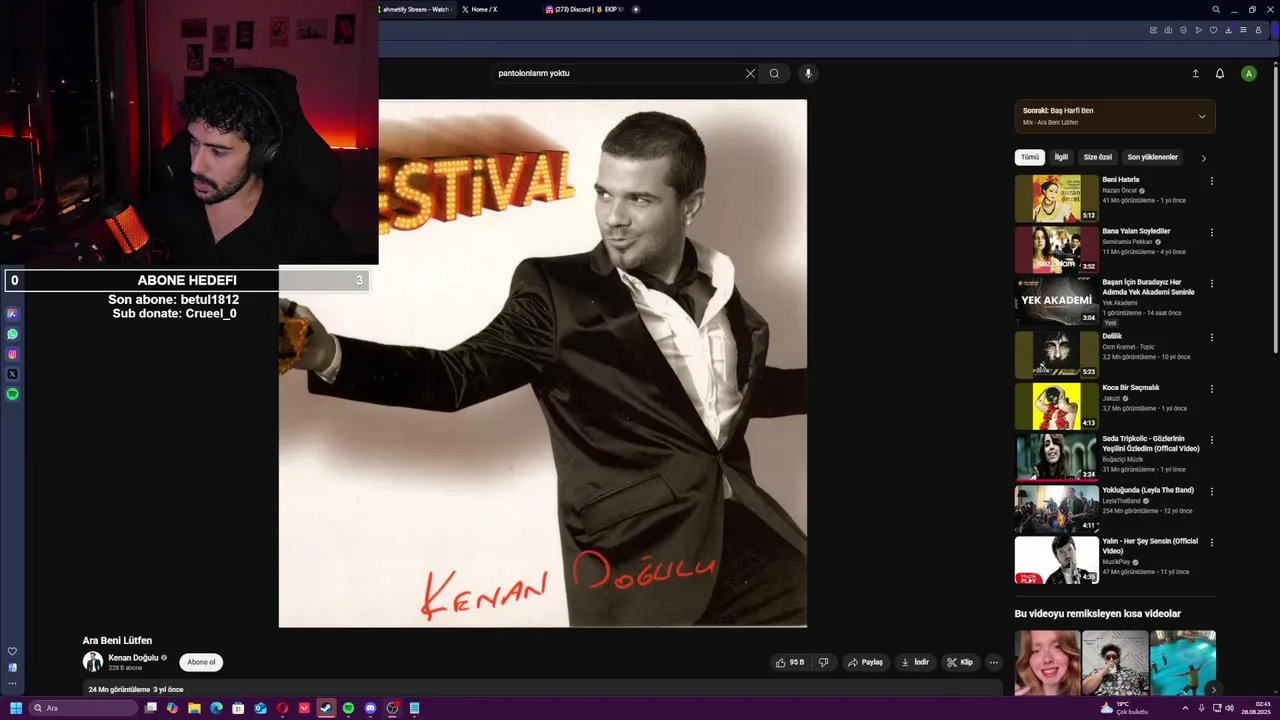Viewport: 1280px width, 720px height.
Task: Open more actions ellipsis beside Klip
Action: (x=993, y=662)
